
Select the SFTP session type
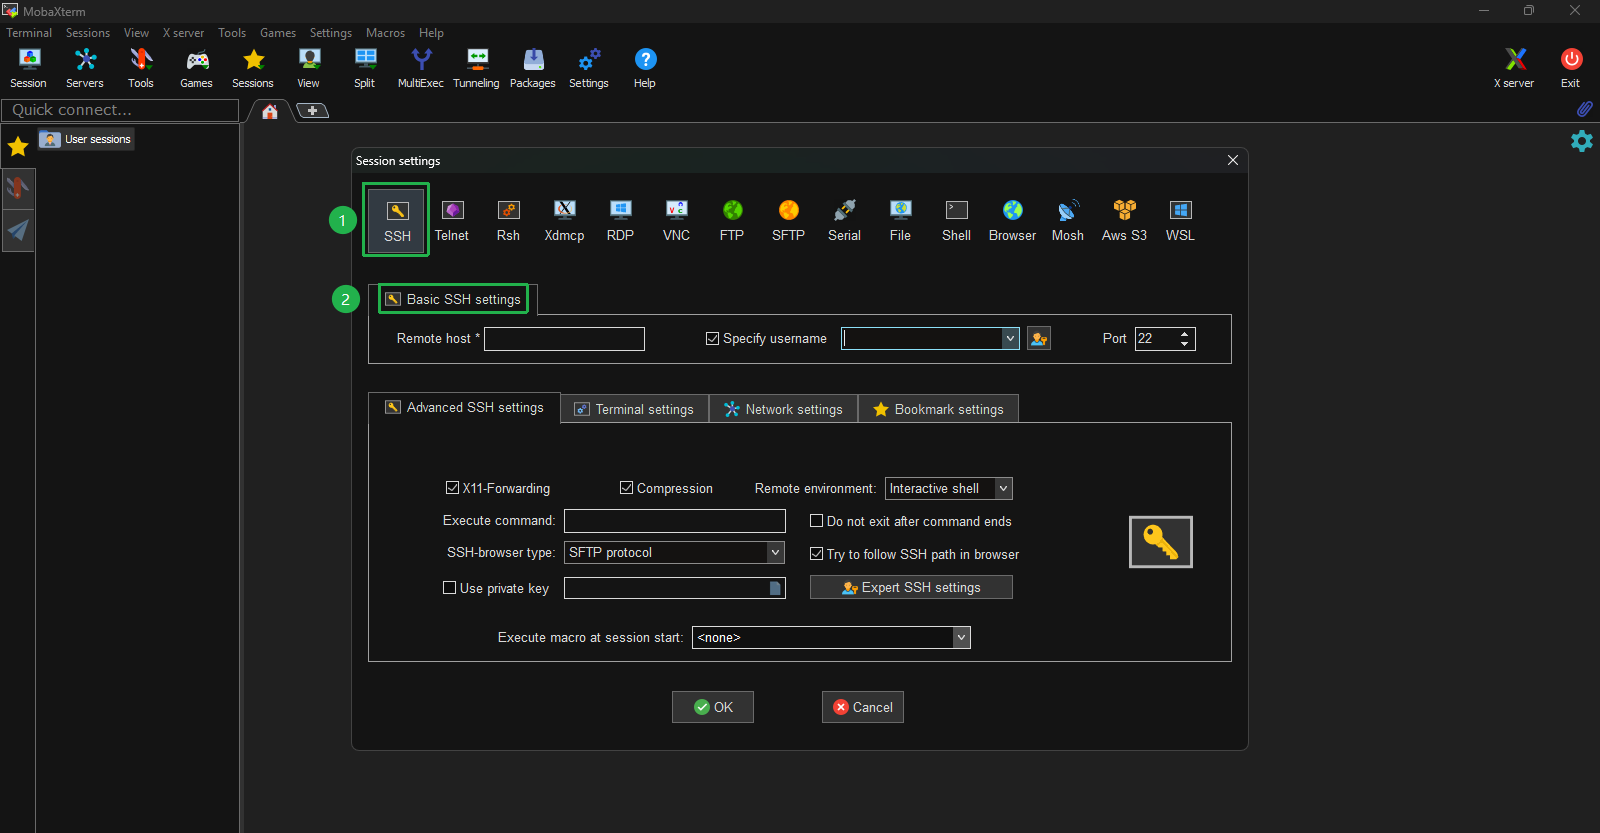(x=788, y=220)
